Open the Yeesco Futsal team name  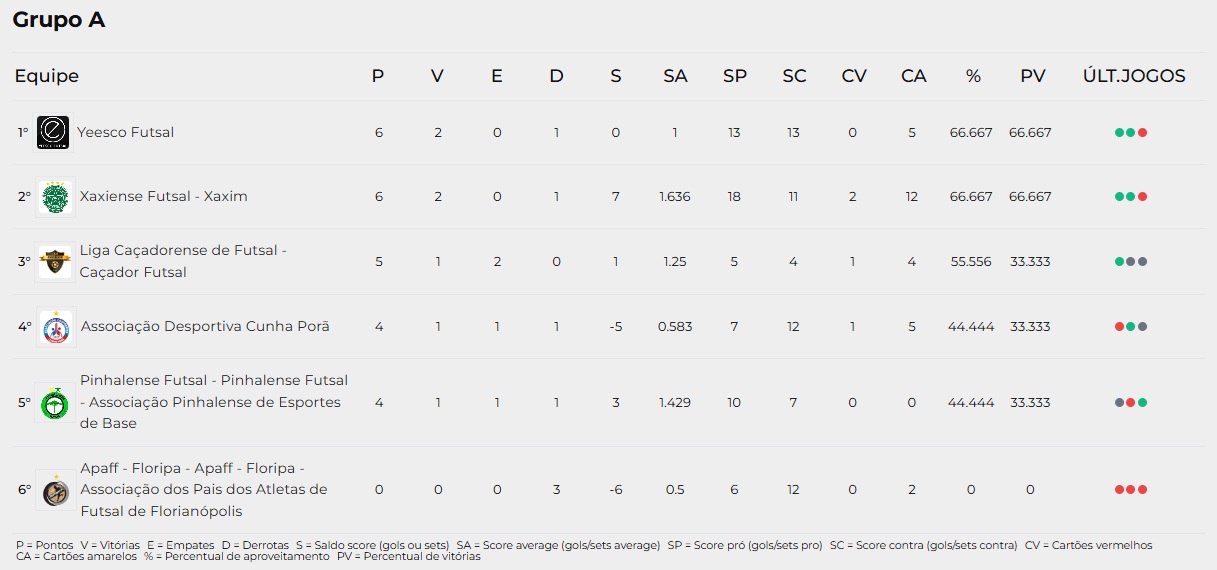(126, 132)
